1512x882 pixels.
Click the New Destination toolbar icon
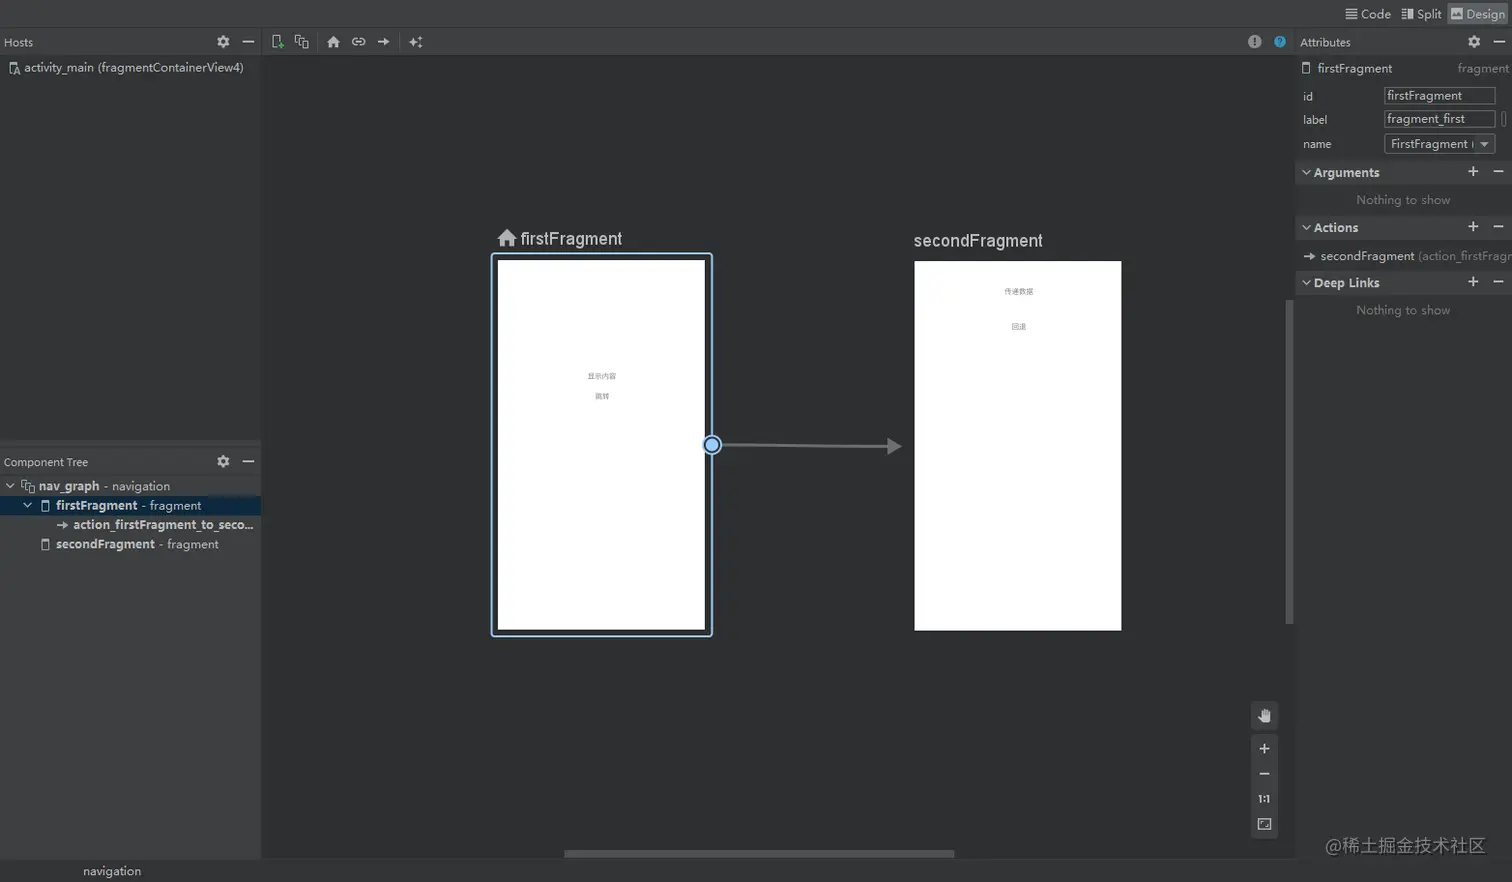(x=277, y=42)
